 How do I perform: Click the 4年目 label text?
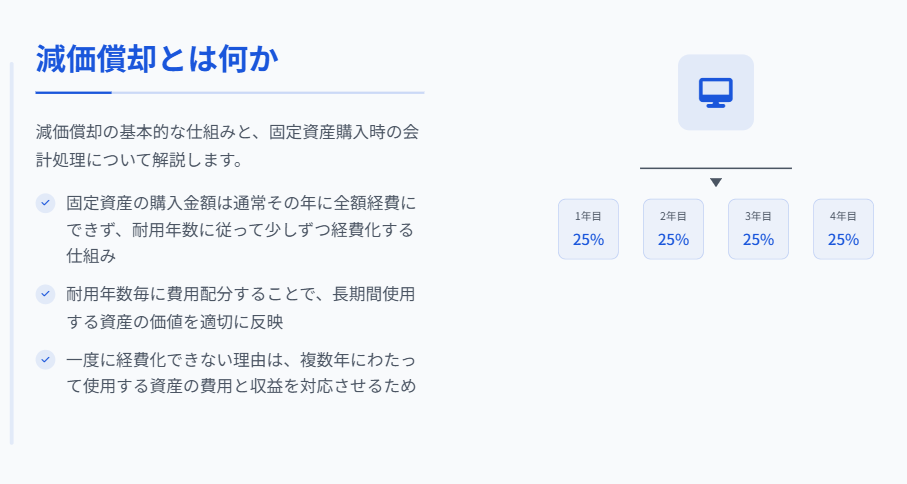pos(843,216)
